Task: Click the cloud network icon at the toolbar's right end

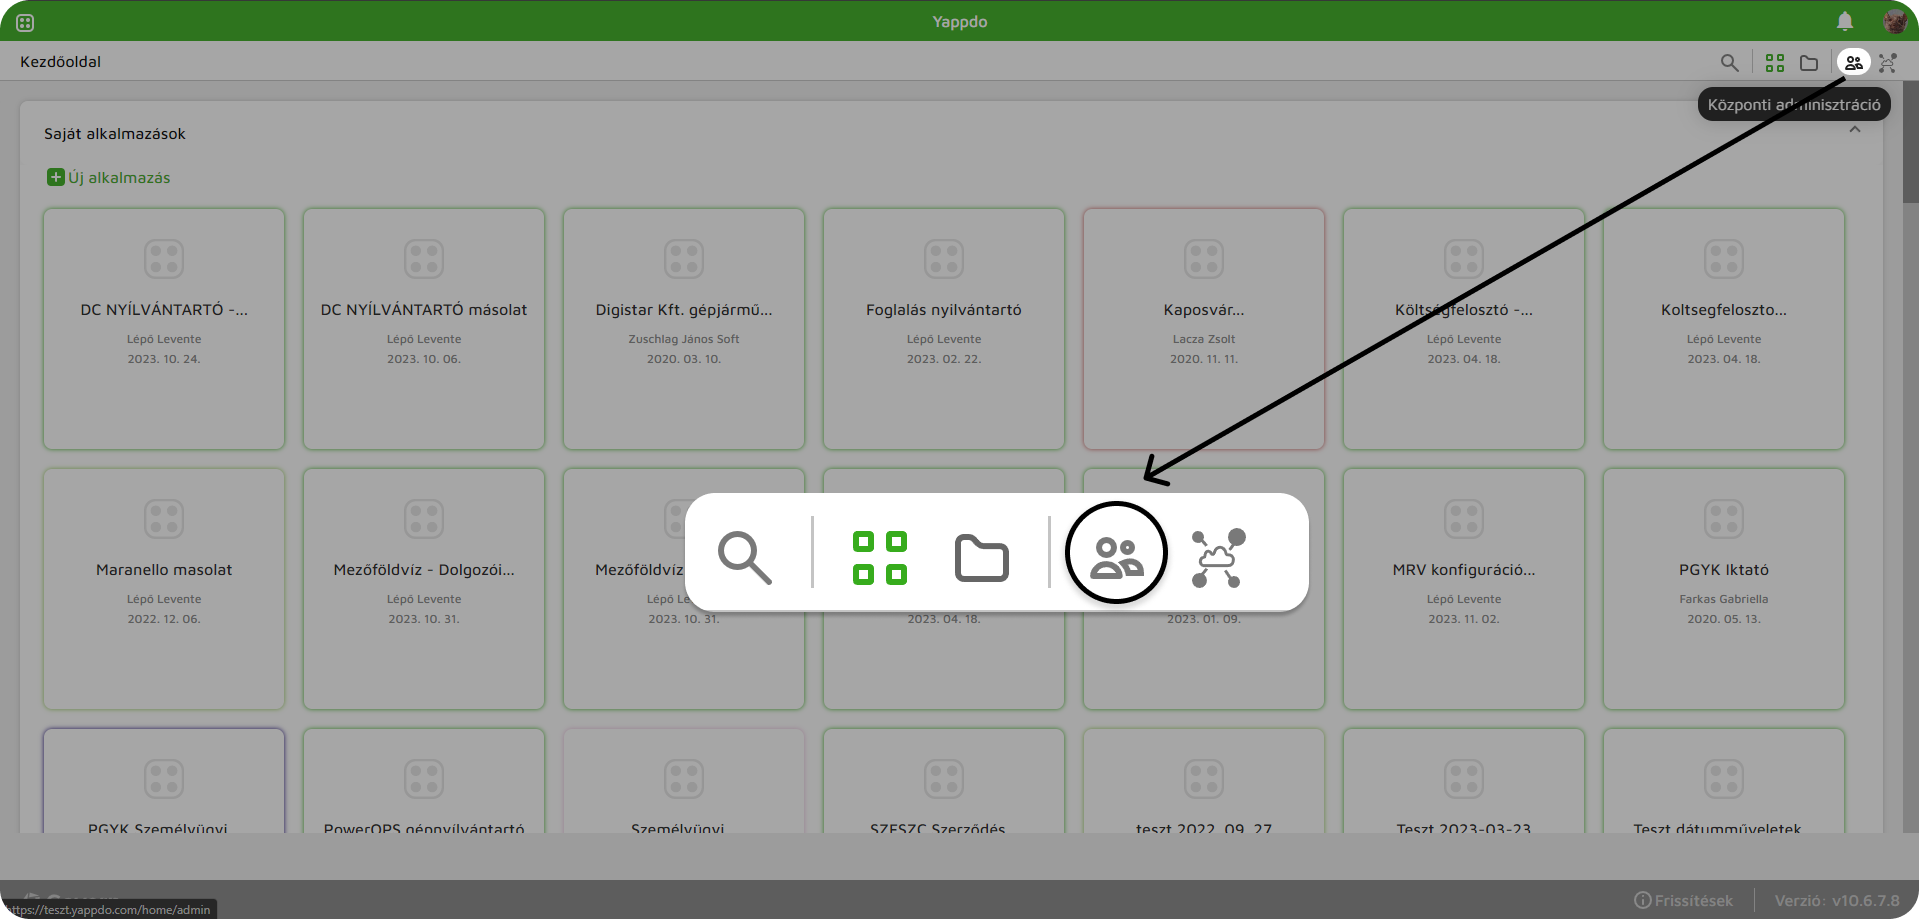Action: click(1888, 63)
